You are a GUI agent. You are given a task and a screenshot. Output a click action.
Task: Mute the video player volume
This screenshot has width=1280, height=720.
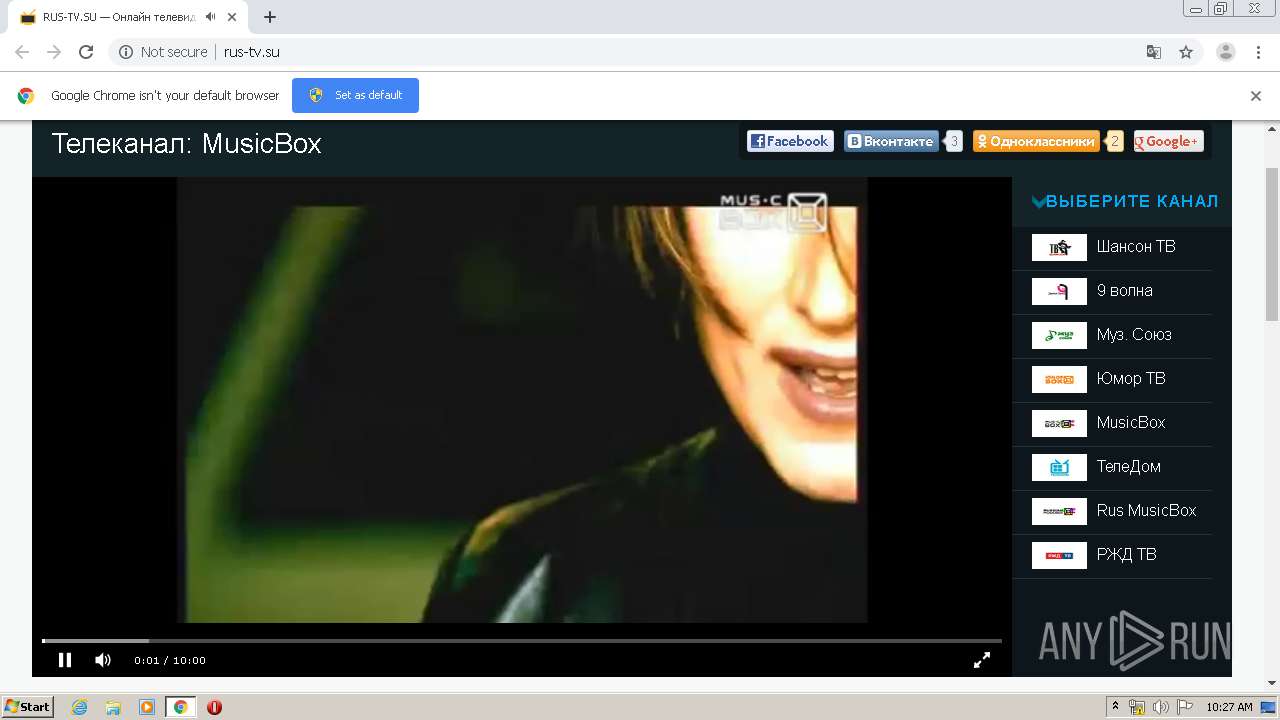pyautogui.click(x=103, y=660)
